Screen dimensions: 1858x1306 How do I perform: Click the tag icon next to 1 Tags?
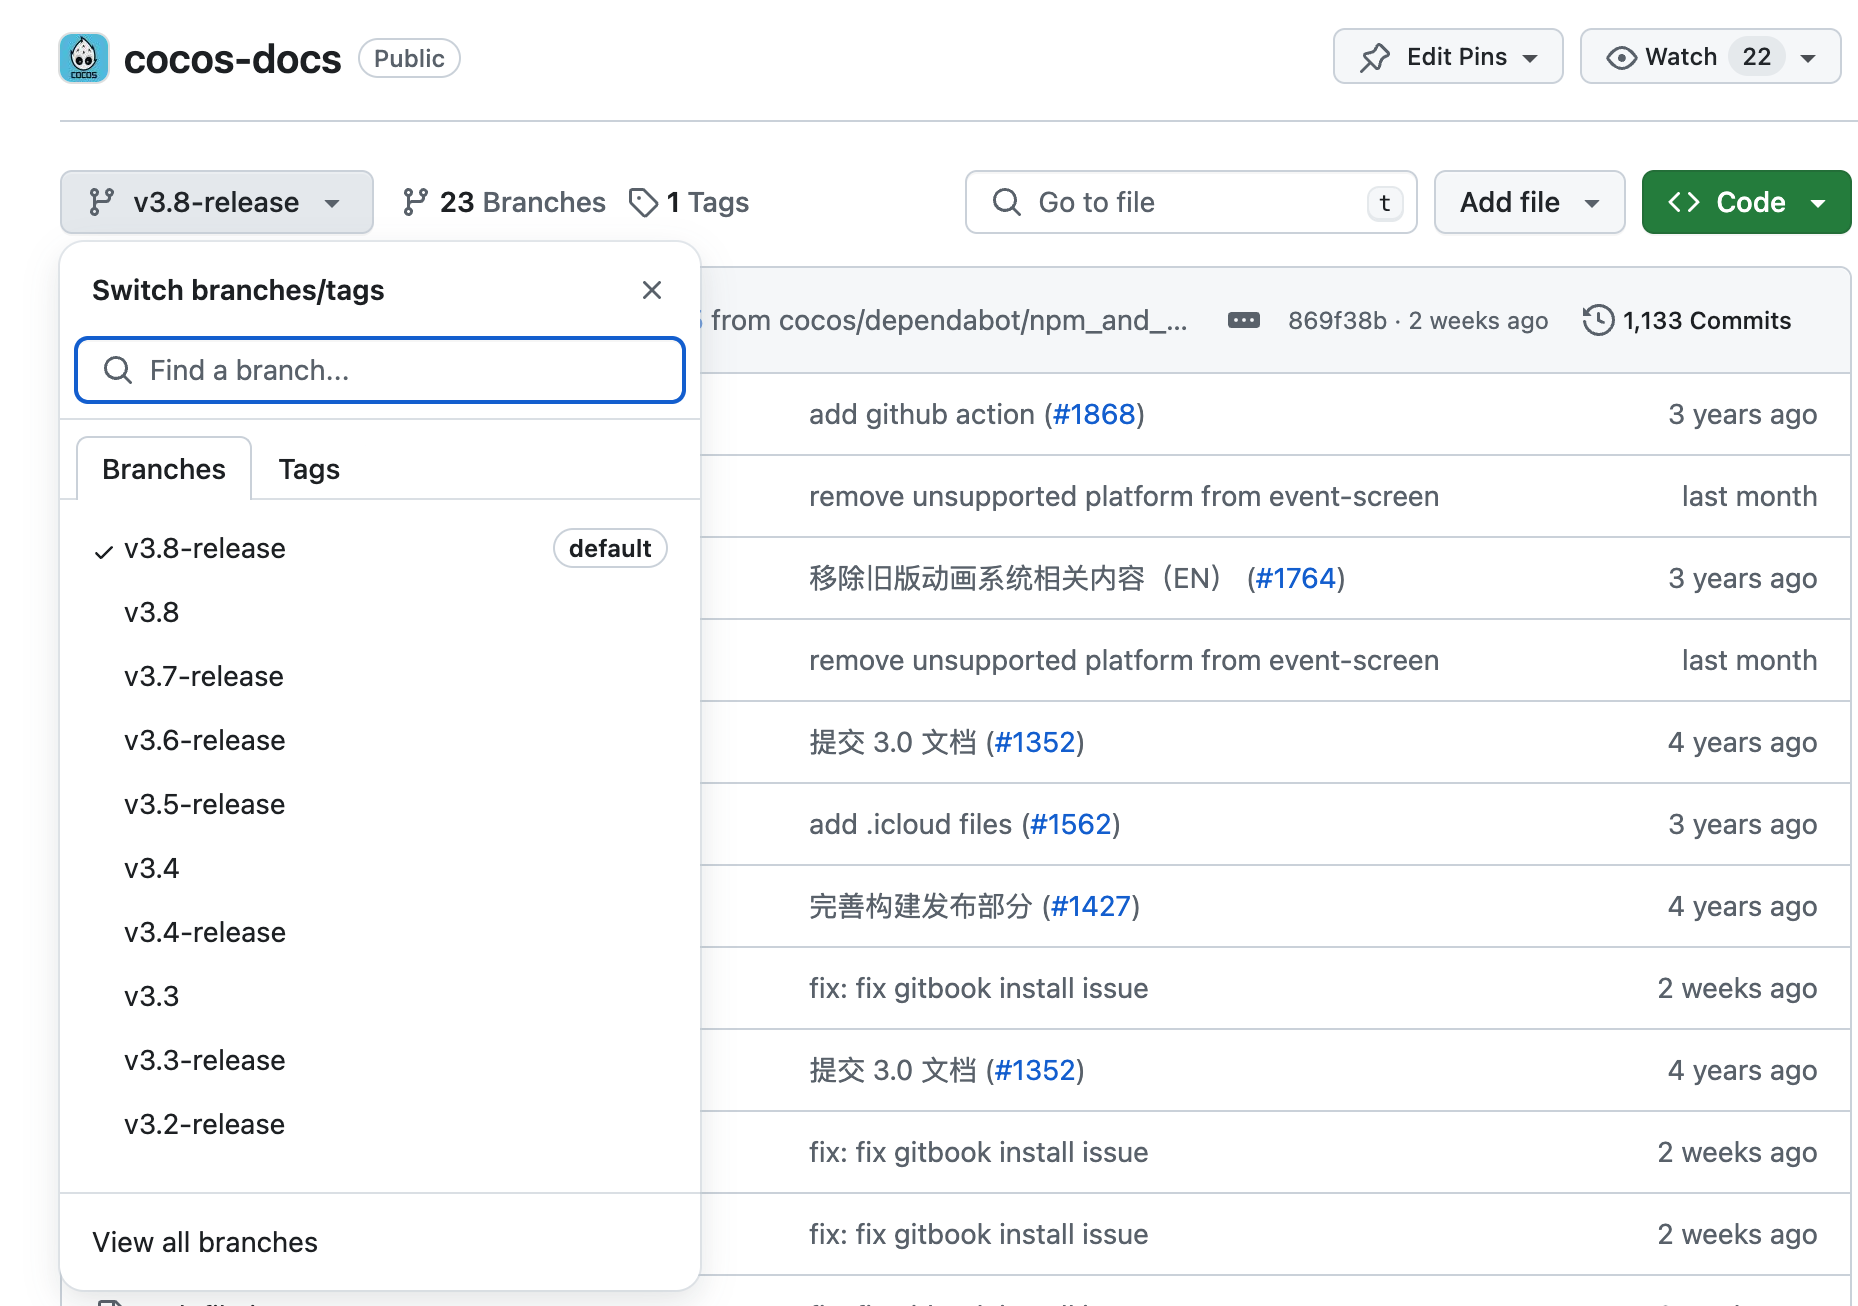point(643,202)
